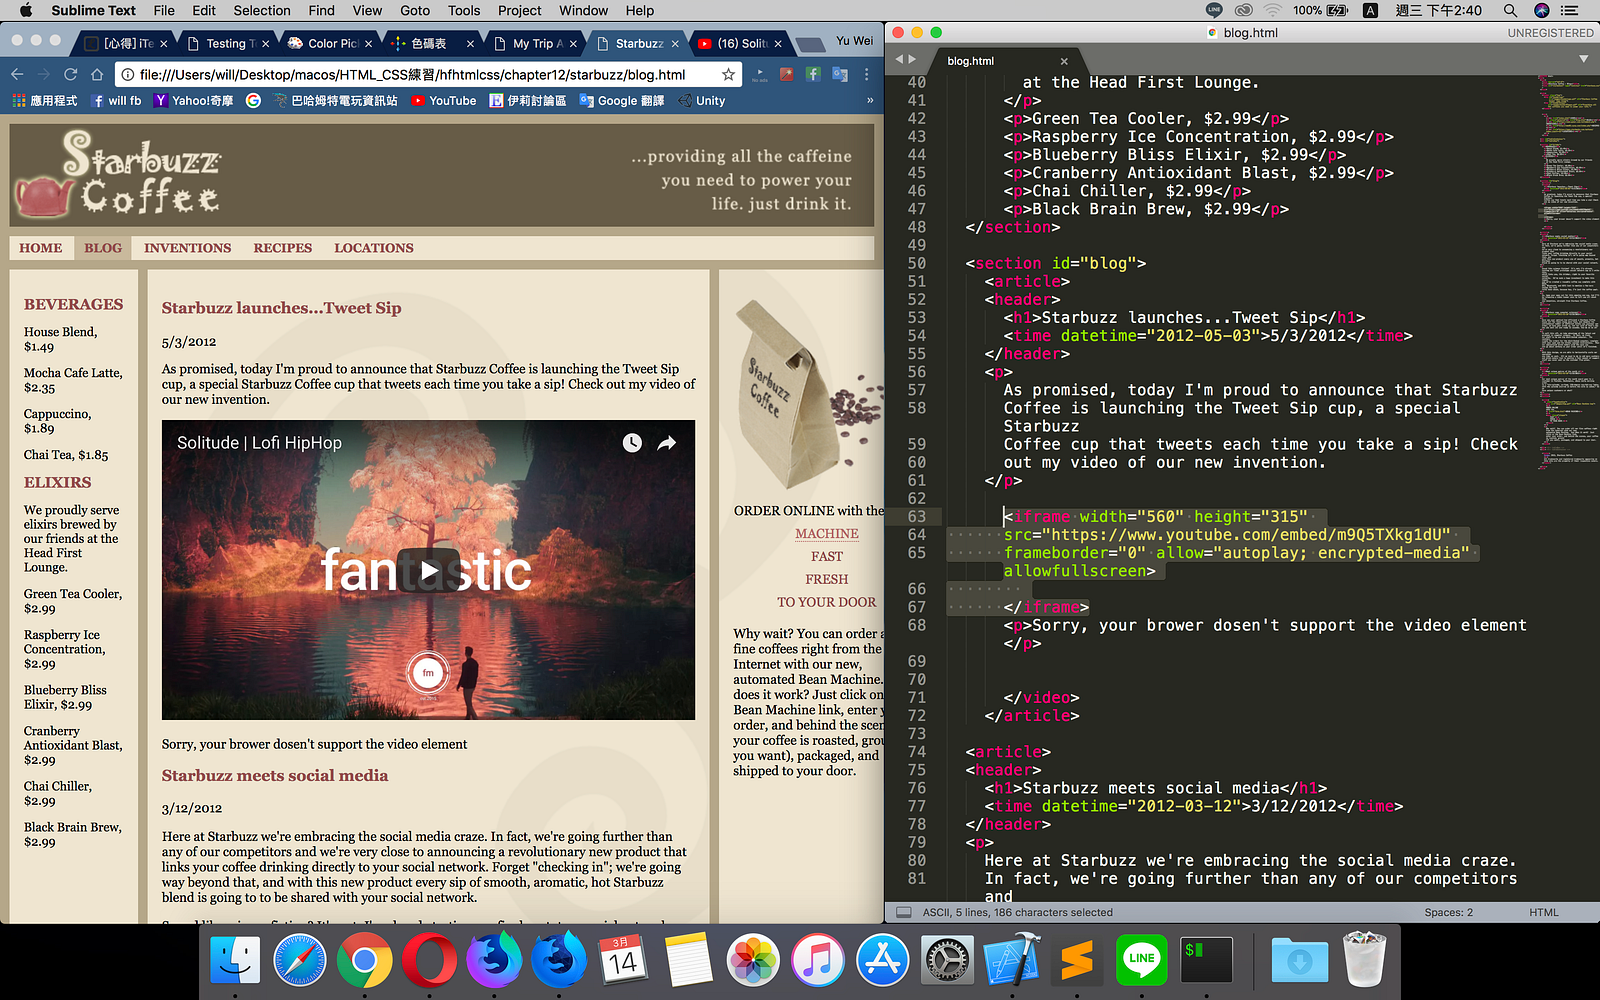Launch Safari from the Dock
This screenshot has width=1600, height=1000.
tap(300, 961)
